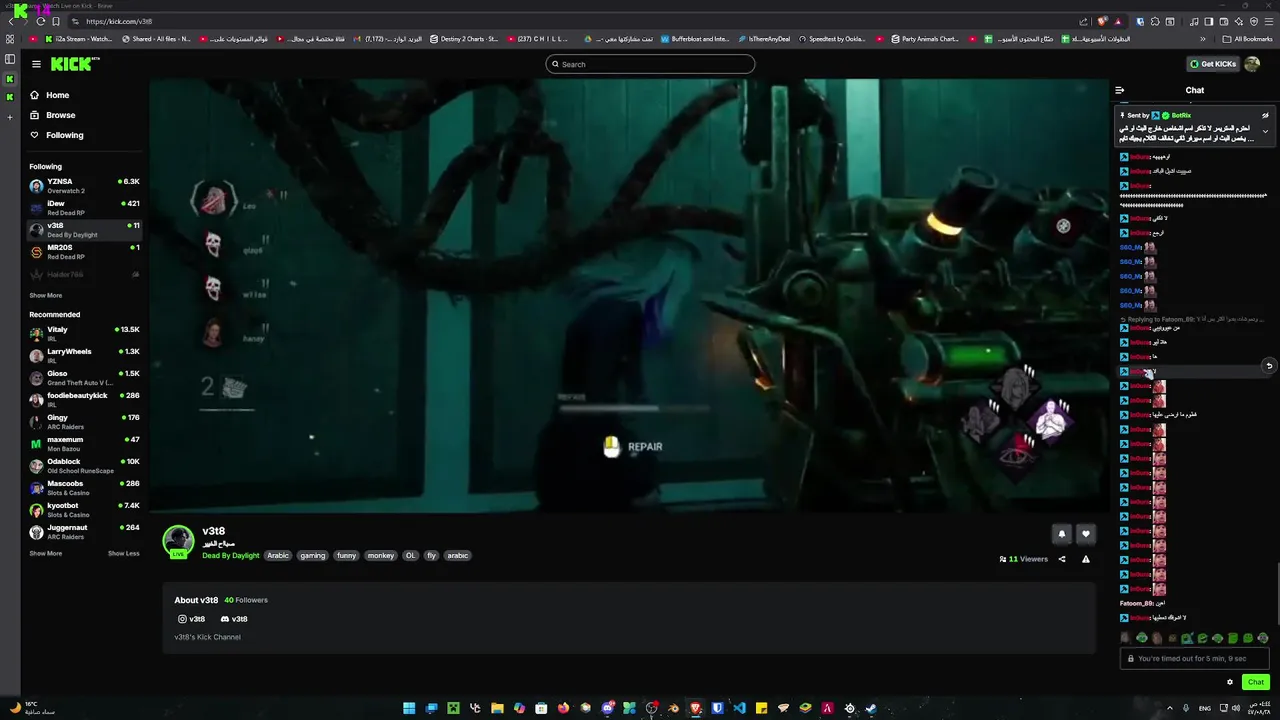1280x720 pixels.
Task: Collapse the chat panel arrow icon
Action: (1120, 90)
